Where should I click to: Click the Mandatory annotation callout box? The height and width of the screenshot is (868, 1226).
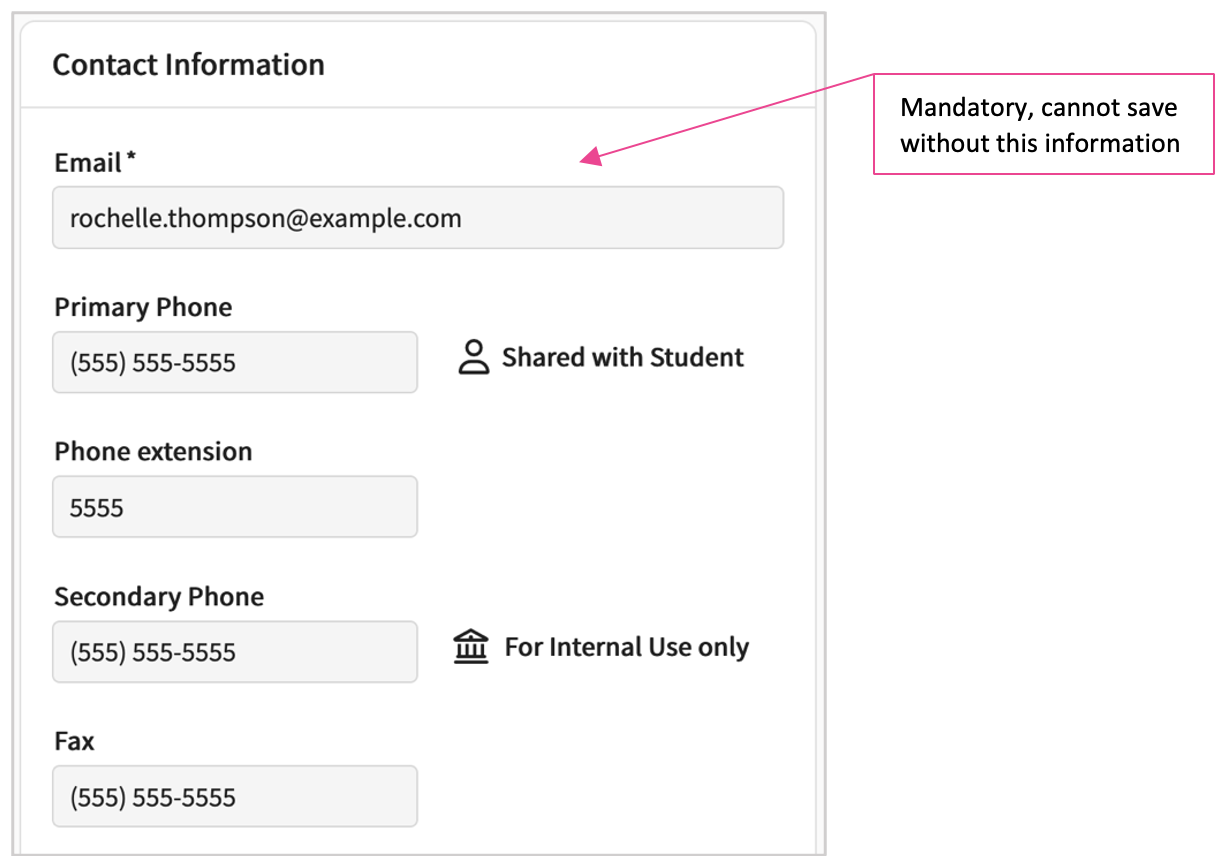[1043, 124]
